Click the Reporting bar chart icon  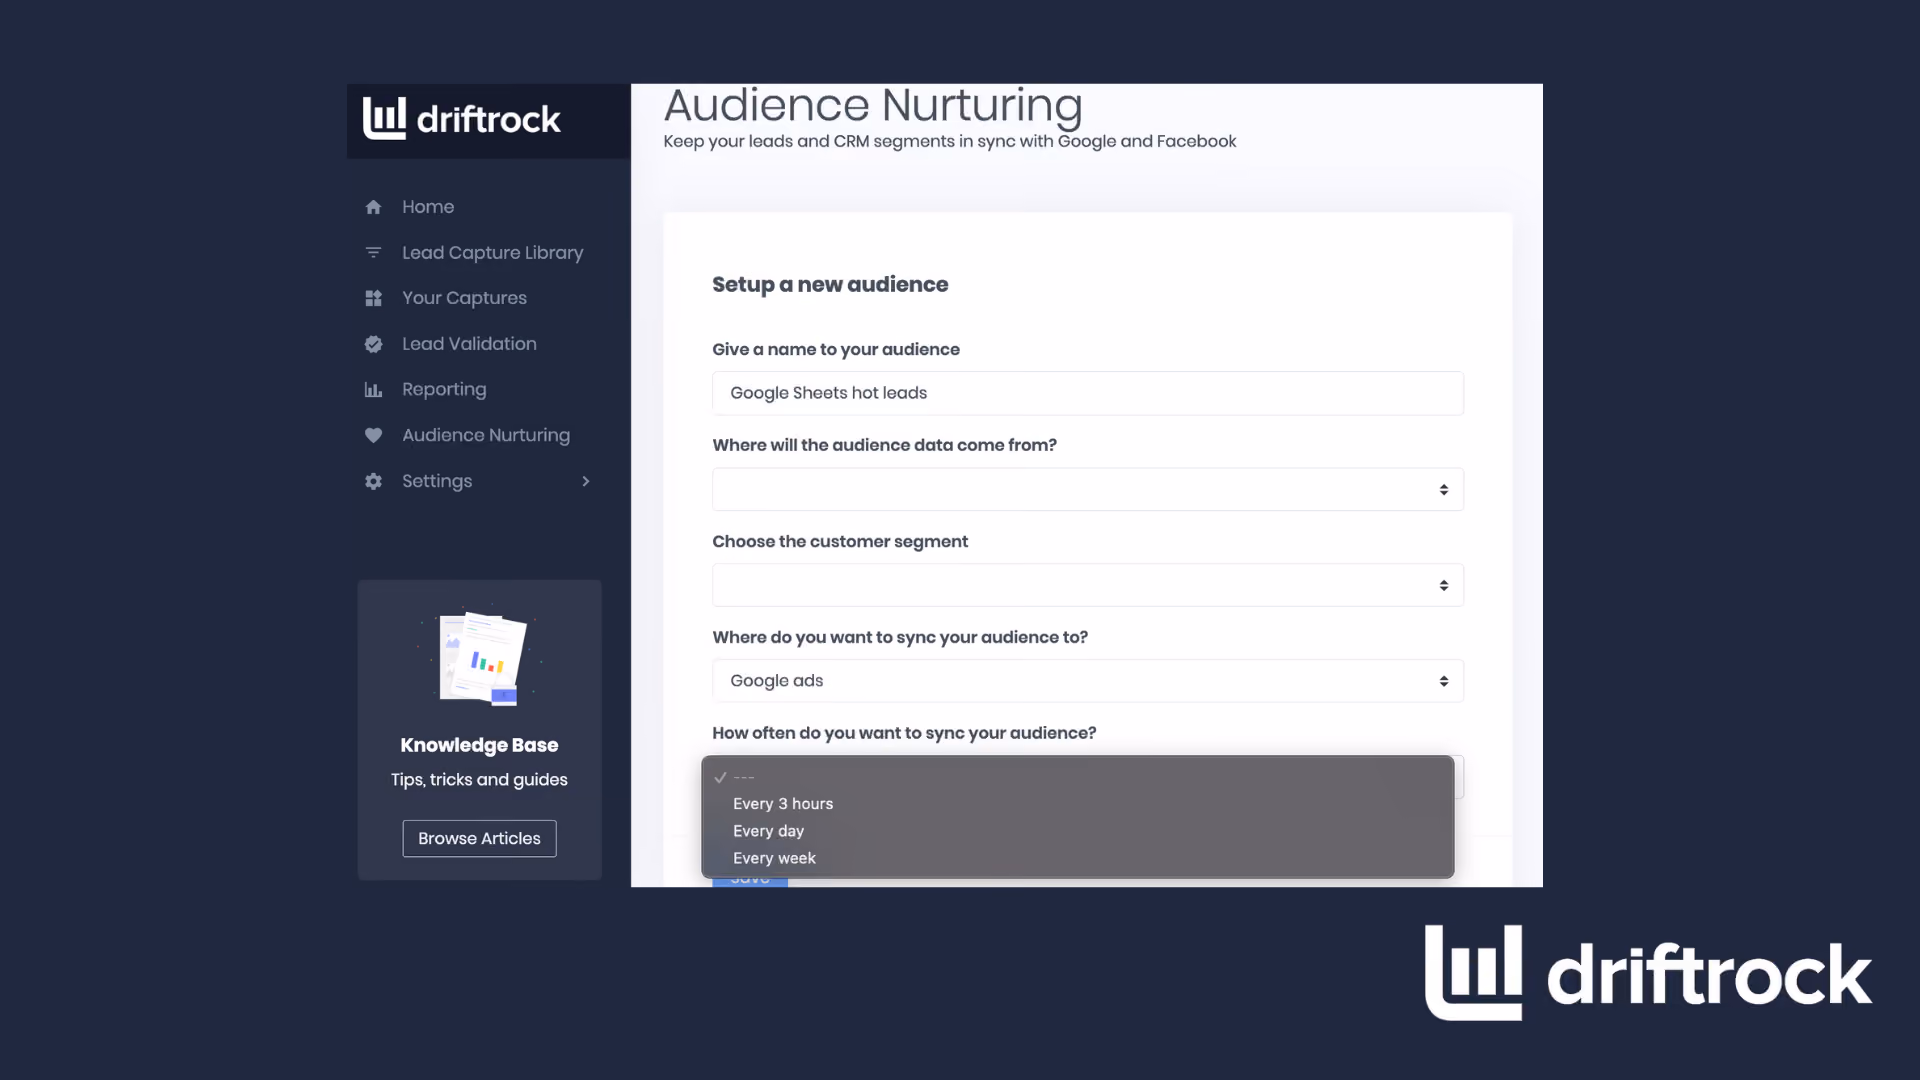[x=373, y=390]
